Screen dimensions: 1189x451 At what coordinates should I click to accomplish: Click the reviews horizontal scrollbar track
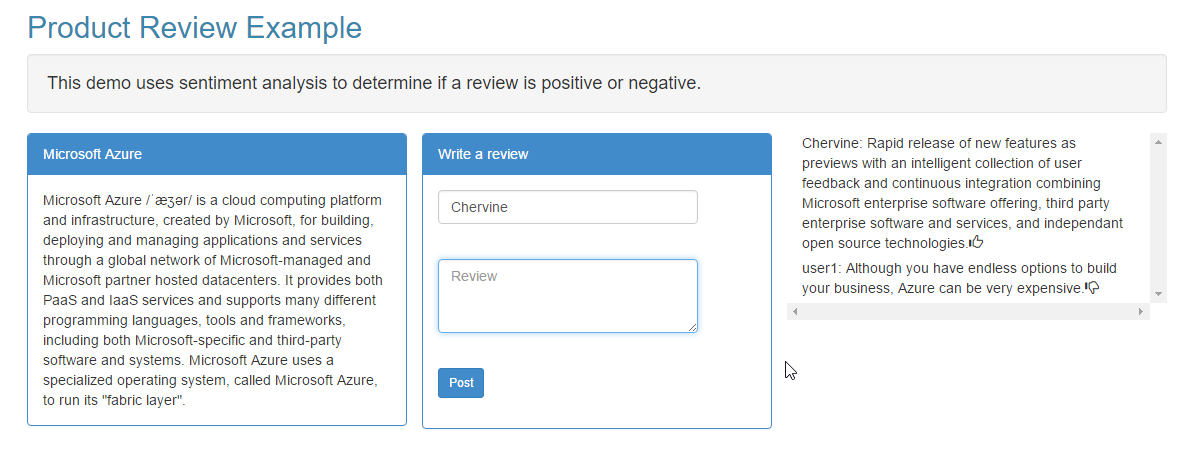tap(968, 312)
